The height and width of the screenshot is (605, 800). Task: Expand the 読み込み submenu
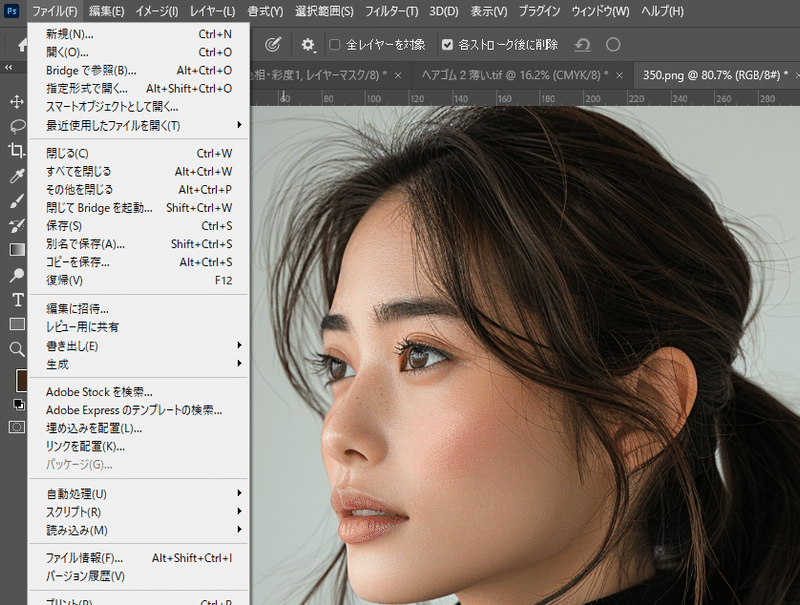click(x=138, y=530)
